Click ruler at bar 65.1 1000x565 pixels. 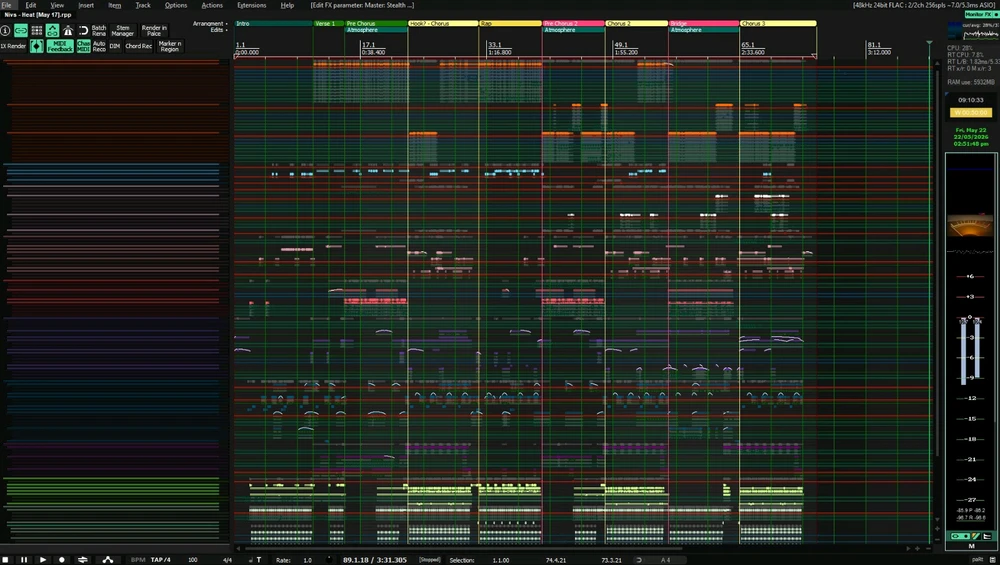pos(748,45)
